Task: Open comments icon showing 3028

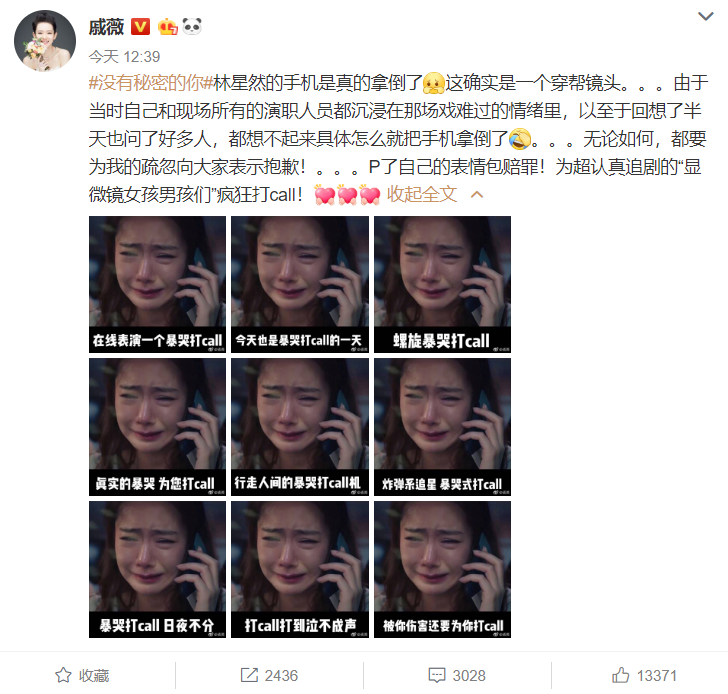Action: [437, 675]
